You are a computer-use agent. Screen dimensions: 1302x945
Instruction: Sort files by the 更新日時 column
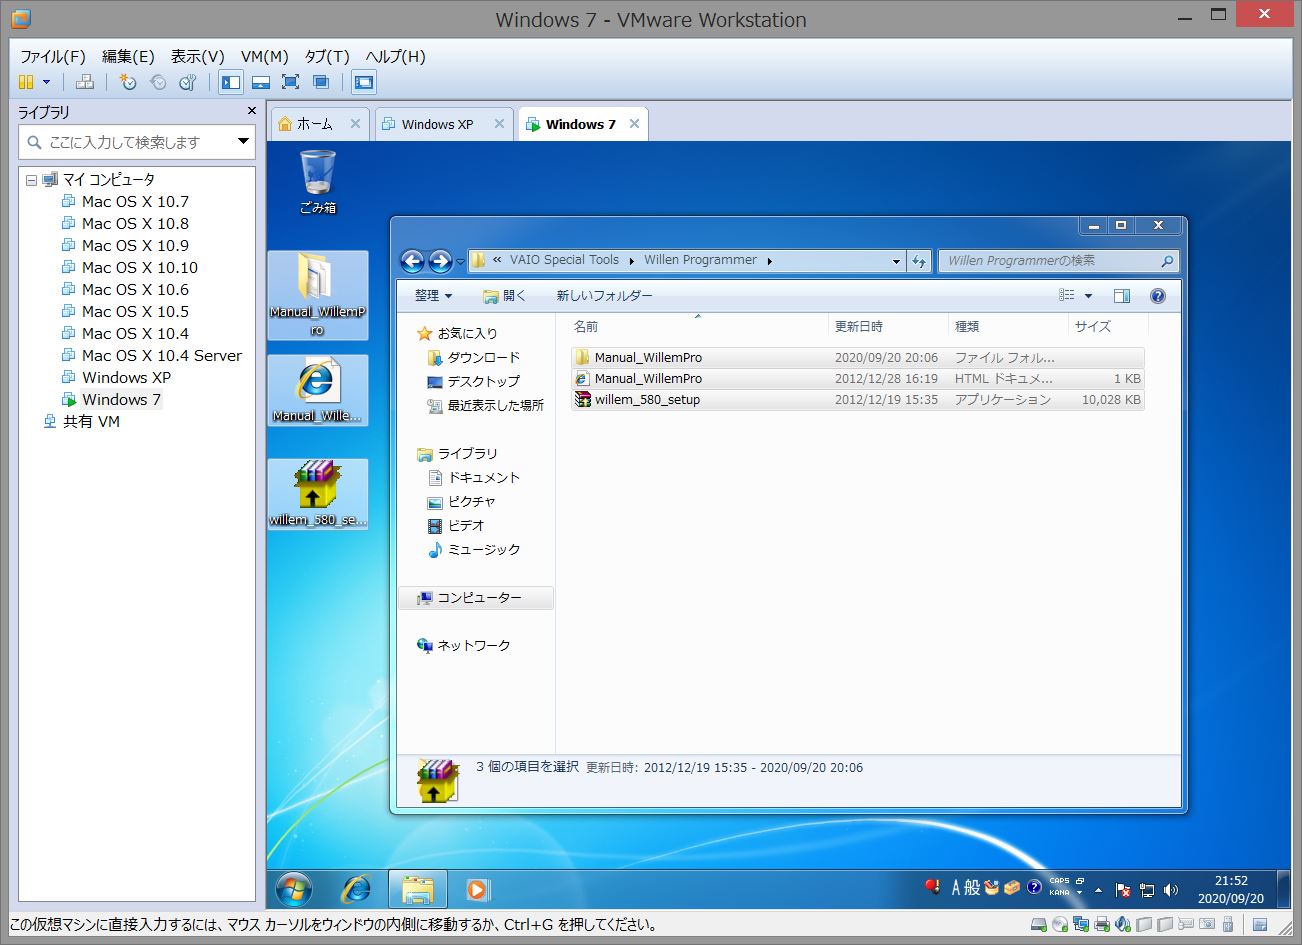pyautogui.click(x=859, y=326)
